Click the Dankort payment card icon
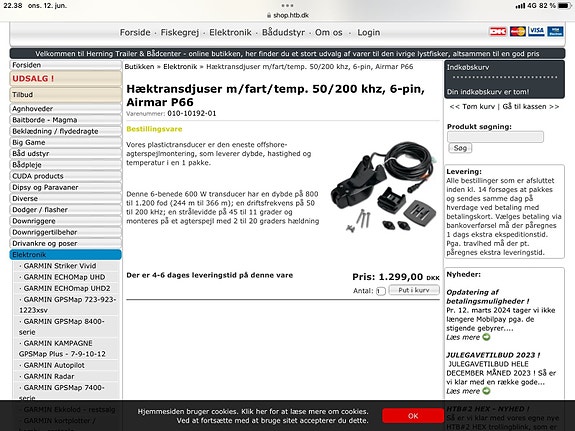Viewport: 575px width, 431px height. (498, 32)
